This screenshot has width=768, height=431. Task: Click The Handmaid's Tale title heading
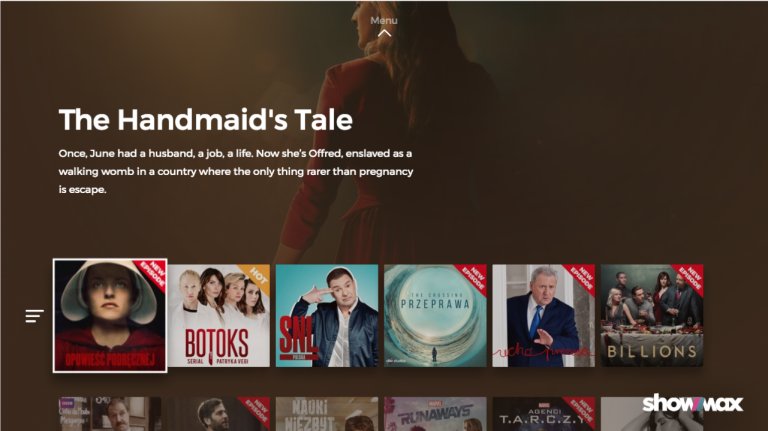[x=206, y=120]
